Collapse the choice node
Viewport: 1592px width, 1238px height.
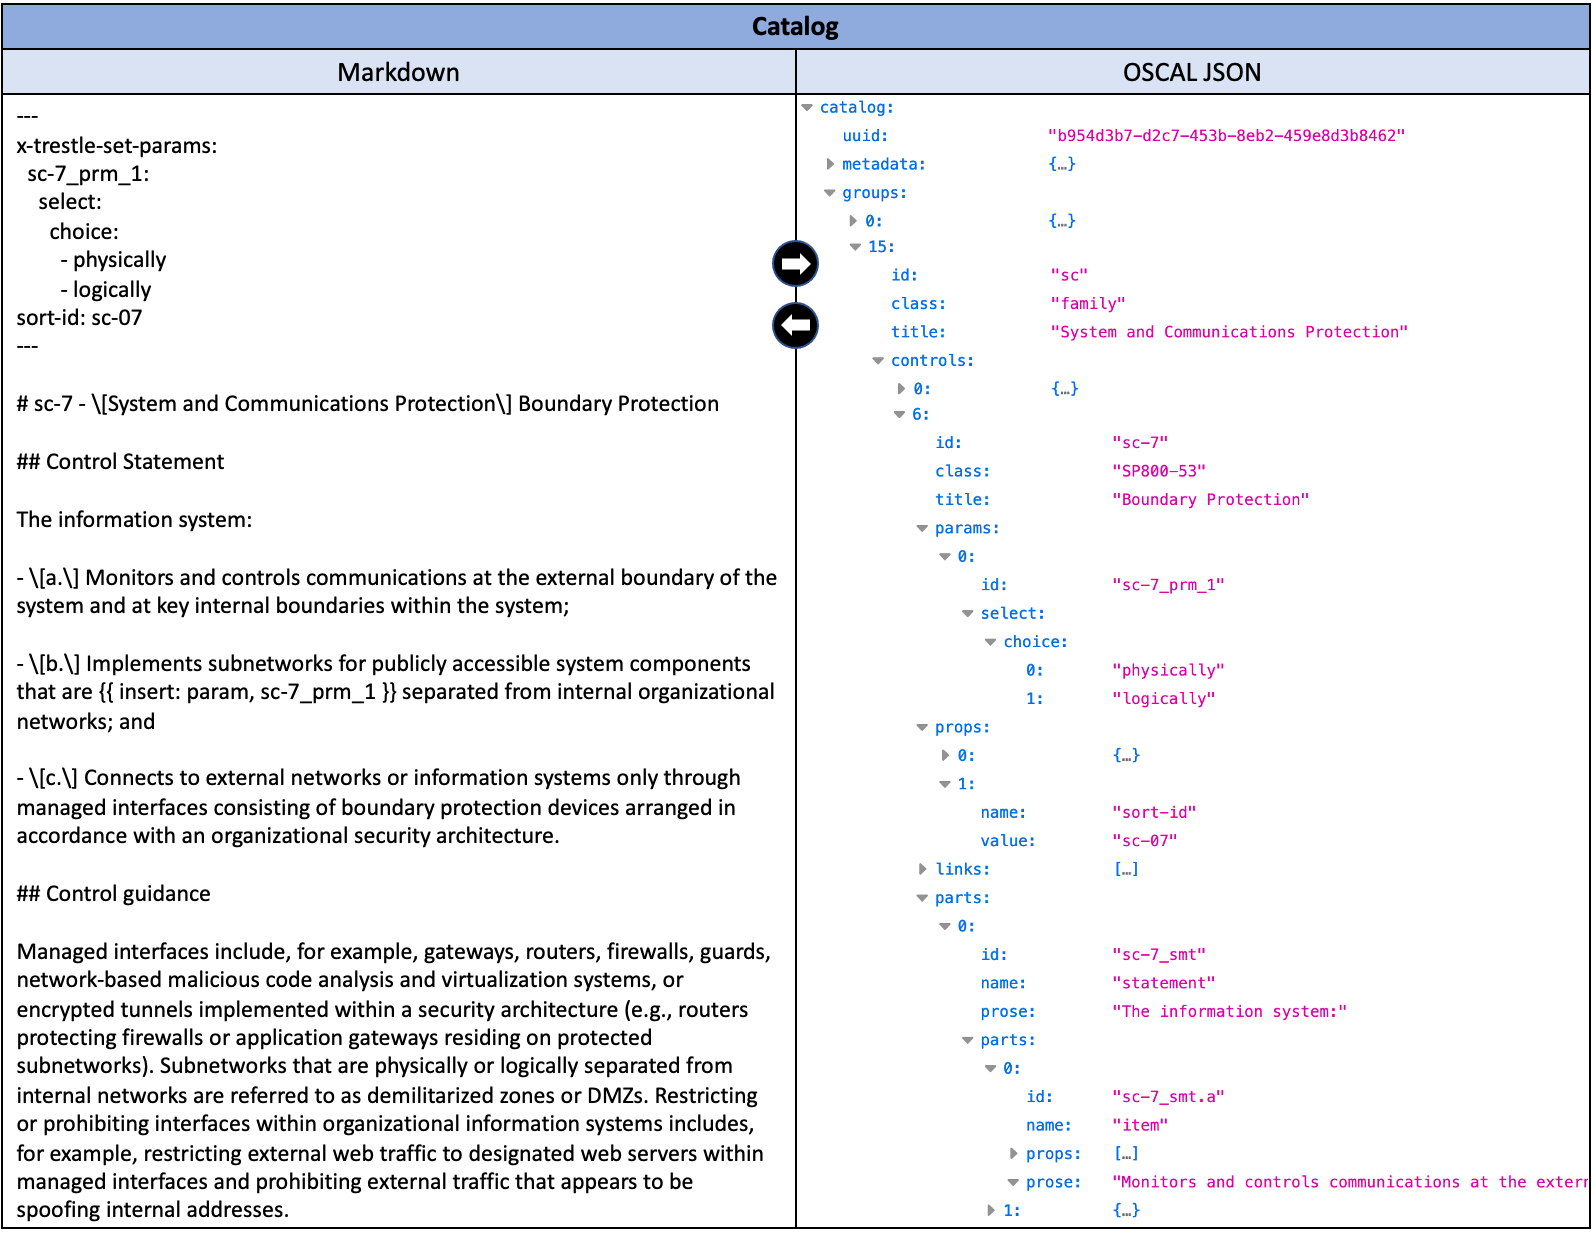(990, 642)
